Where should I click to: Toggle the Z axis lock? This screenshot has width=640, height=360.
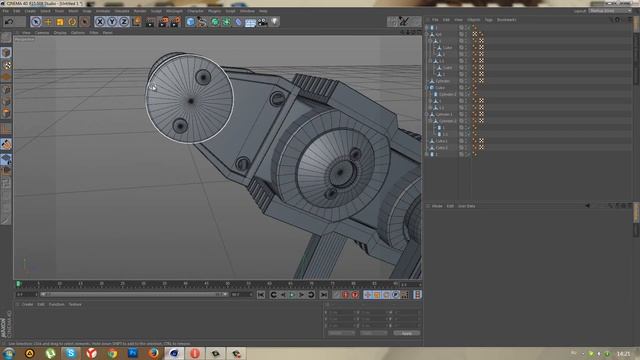click(124, 22)
